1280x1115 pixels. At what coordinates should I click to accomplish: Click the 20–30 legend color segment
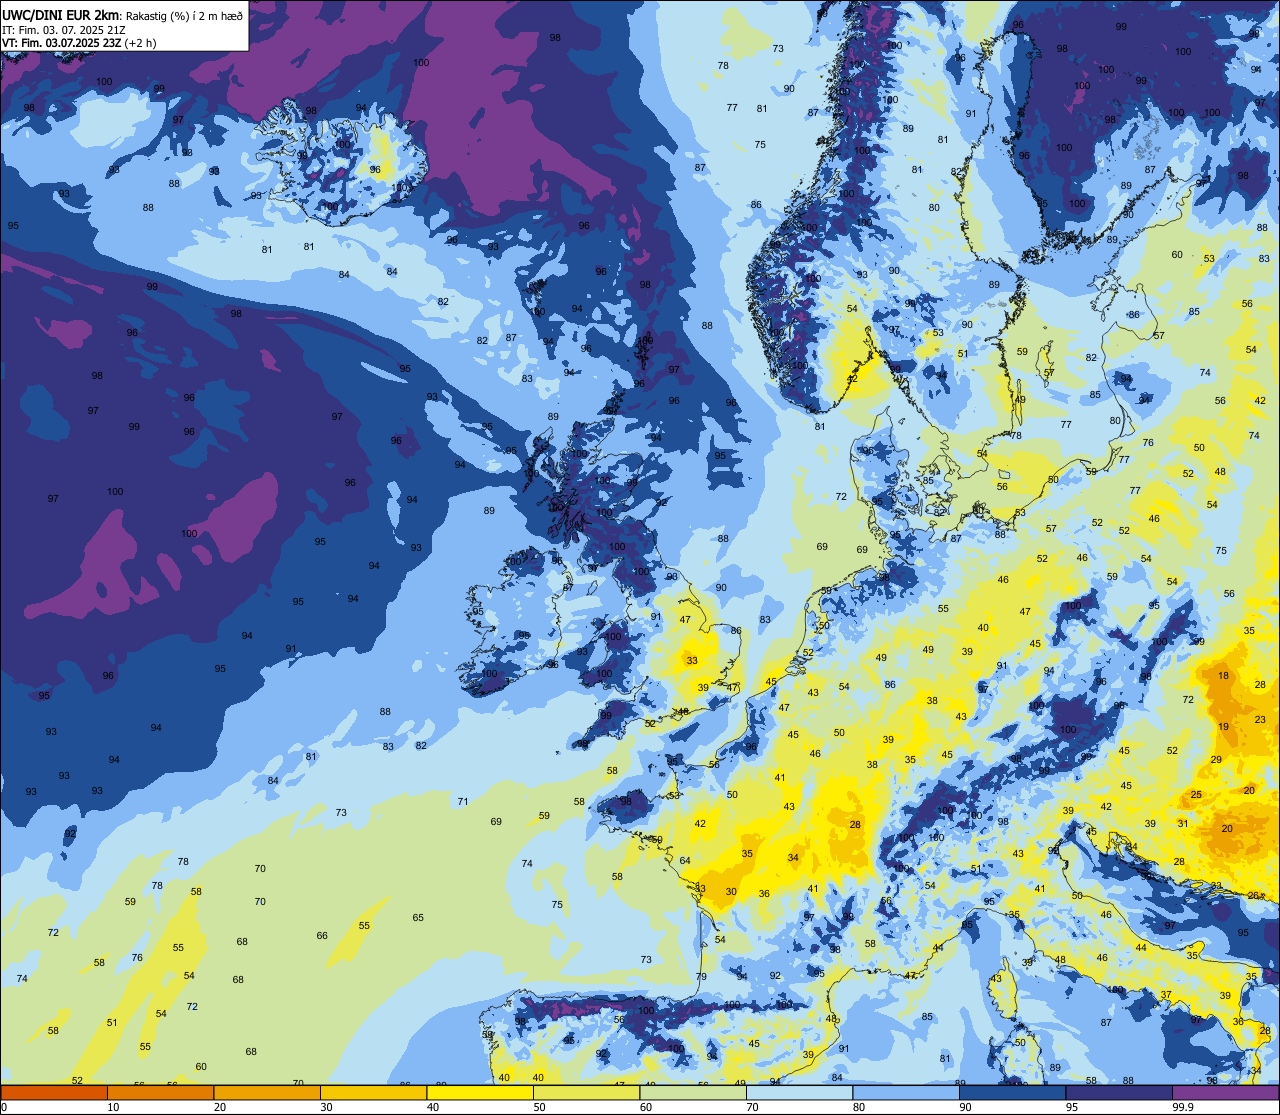coord(267,1093)
